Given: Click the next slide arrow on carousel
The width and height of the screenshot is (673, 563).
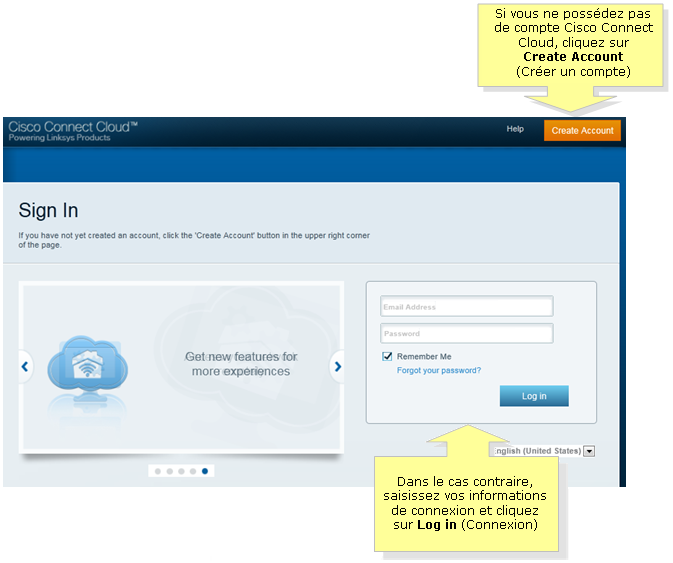Looking at the screenshot, I should point(338,367).
